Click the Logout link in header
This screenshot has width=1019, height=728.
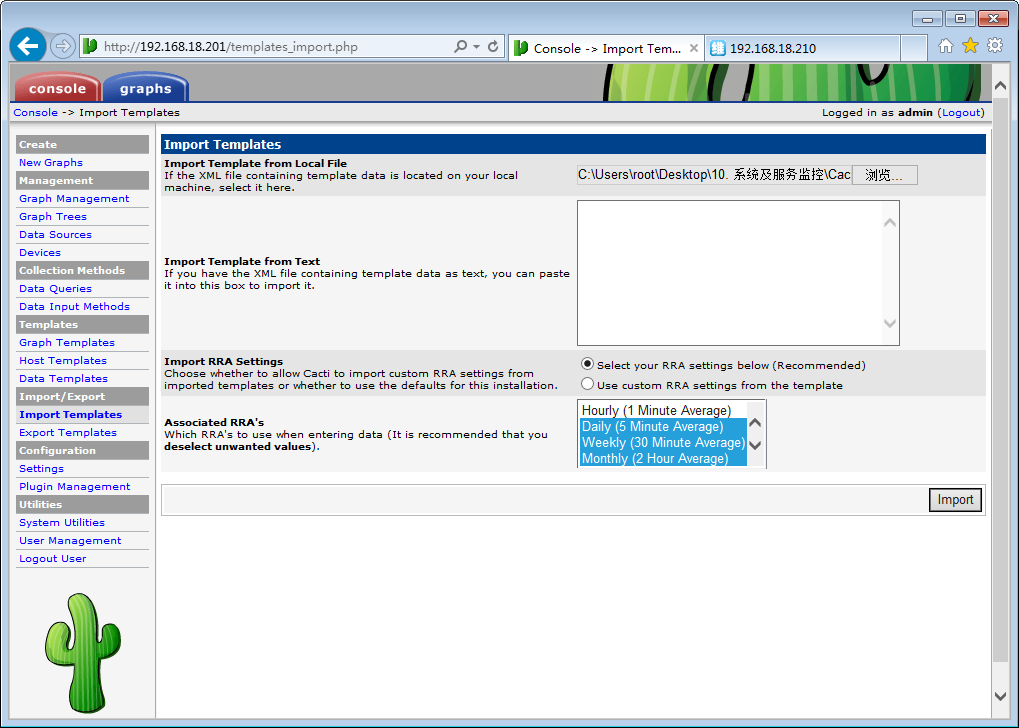pyautogui.click(x=961, y=112)
